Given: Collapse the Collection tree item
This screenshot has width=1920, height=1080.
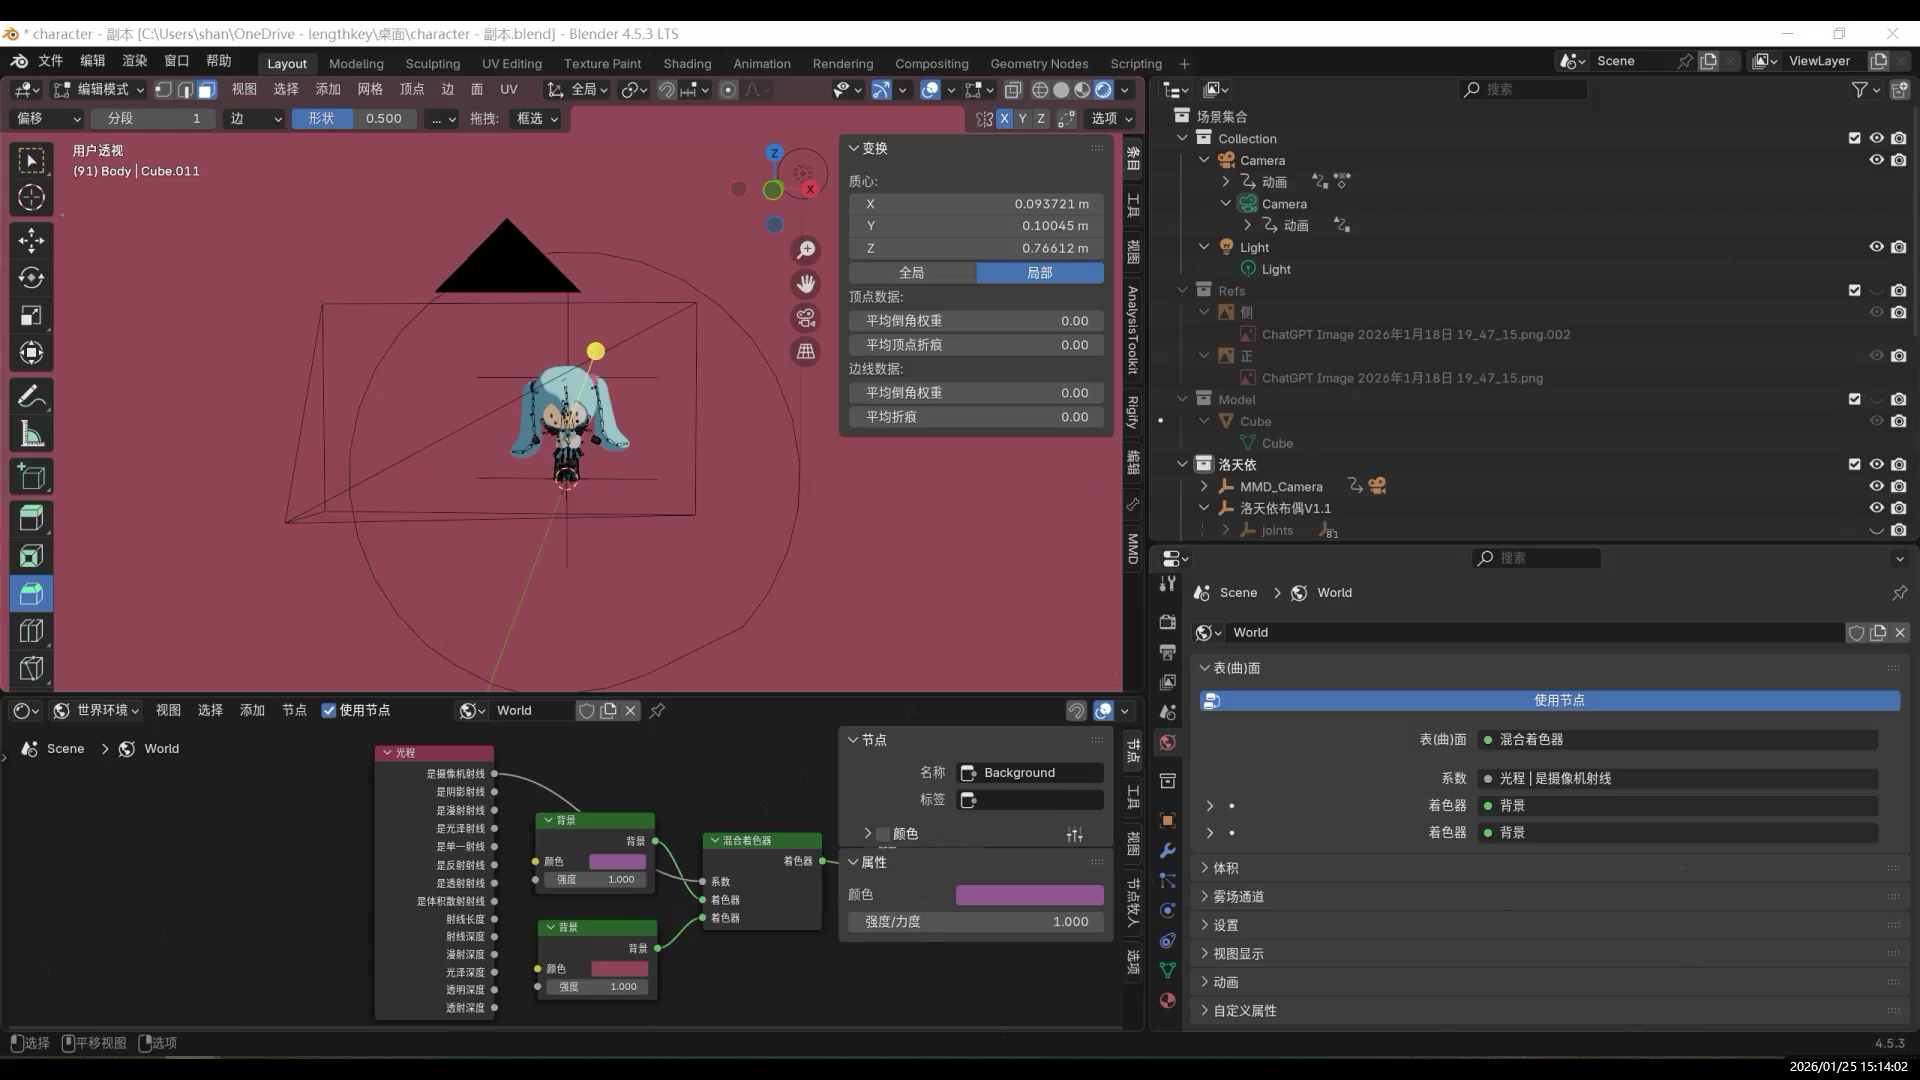Looking at the screenshot, I should click(1183, 138).
